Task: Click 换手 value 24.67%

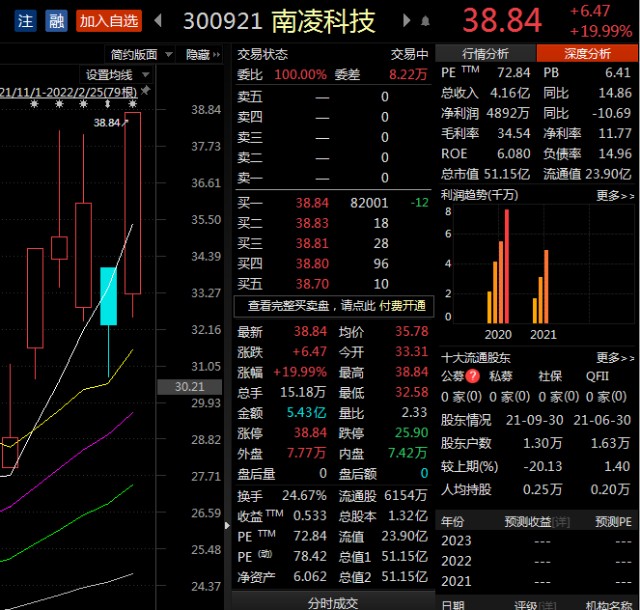Action: pos(304,496)
